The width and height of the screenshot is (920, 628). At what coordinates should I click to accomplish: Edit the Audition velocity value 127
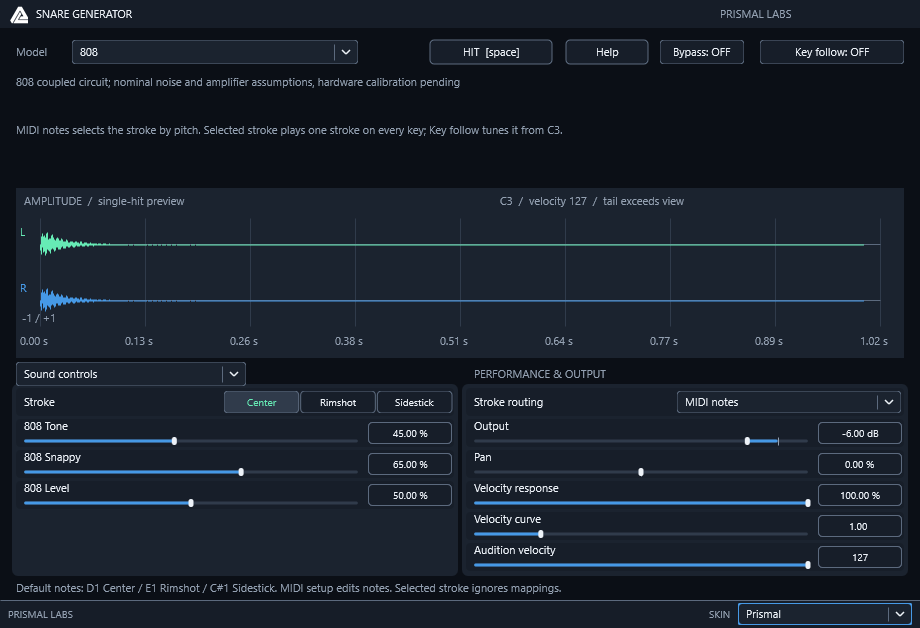pyautogui.click(x=860, y=558)
